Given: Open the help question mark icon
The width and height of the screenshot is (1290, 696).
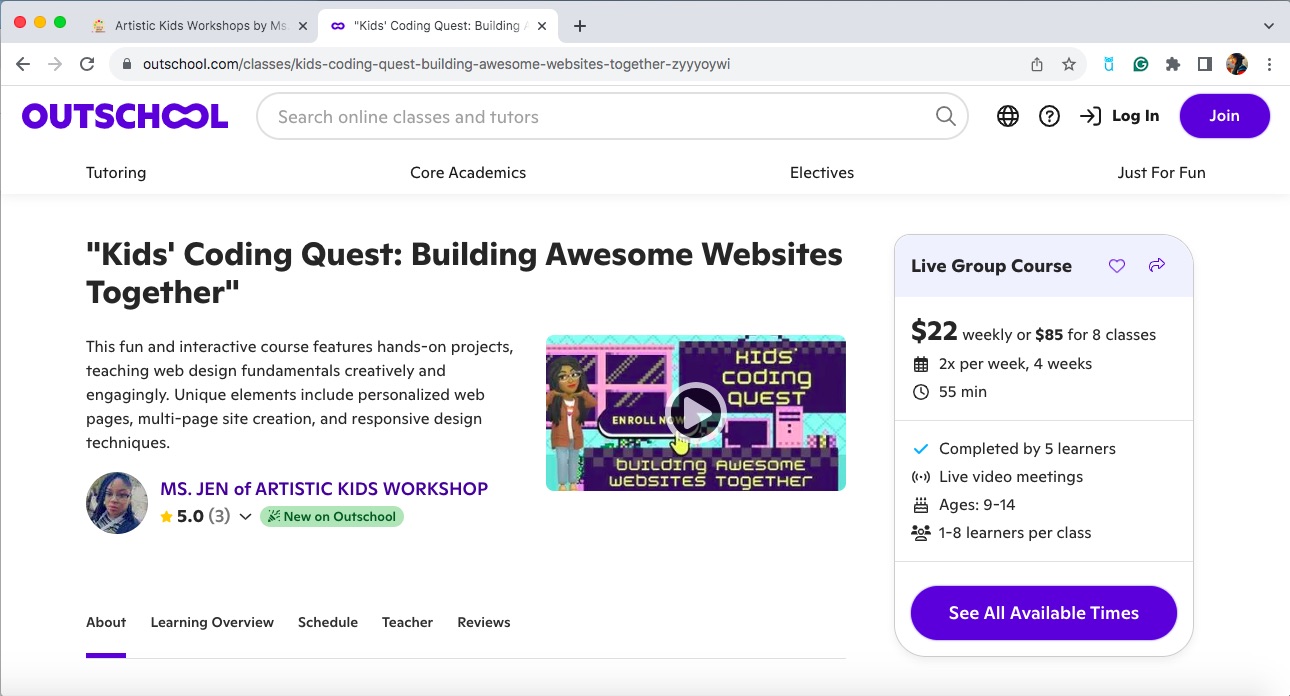Looking at the screenshot, I should click(1049, 116).
